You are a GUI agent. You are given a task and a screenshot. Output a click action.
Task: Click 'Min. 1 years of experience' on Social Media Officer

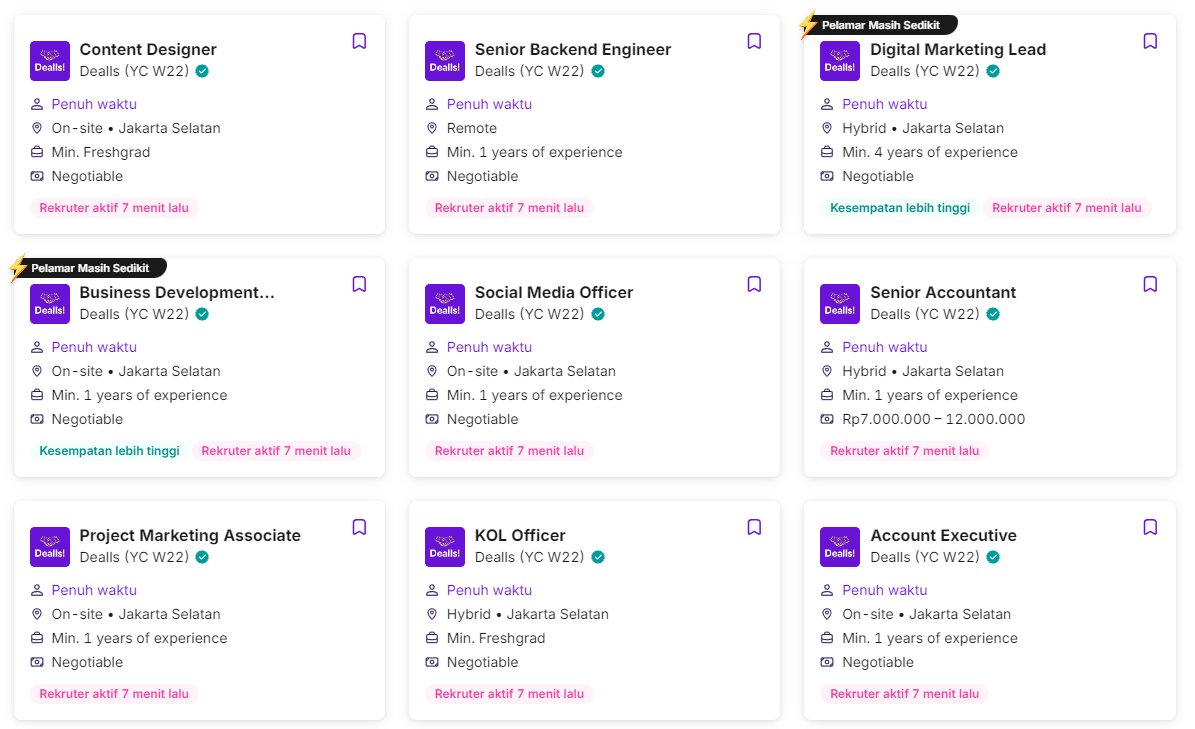click(534, 395)
